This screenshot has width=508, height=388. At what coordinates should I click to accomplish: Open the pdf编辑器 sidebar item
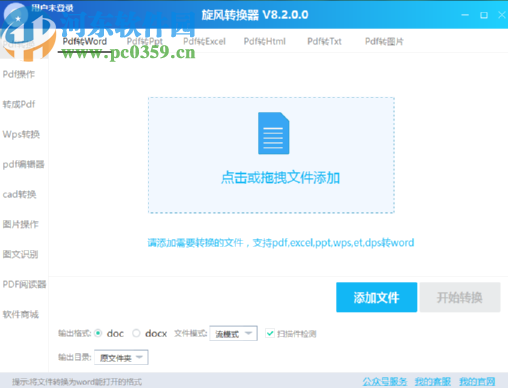(x=23, y=164)
